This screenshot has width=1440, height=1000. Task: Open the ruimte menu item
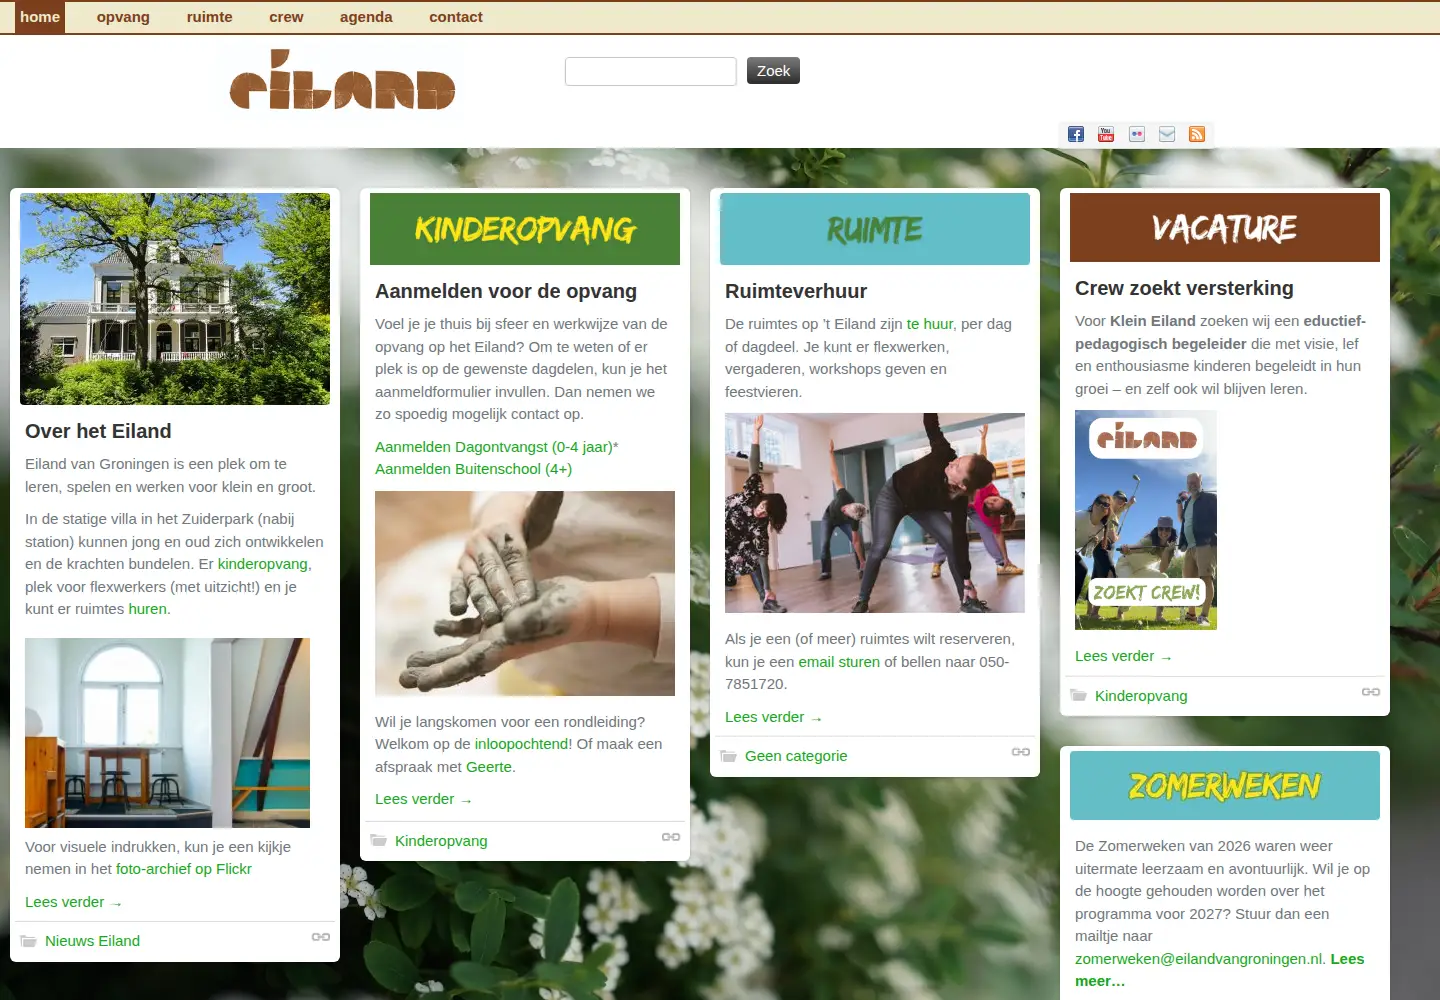click(x=210, y=17)
